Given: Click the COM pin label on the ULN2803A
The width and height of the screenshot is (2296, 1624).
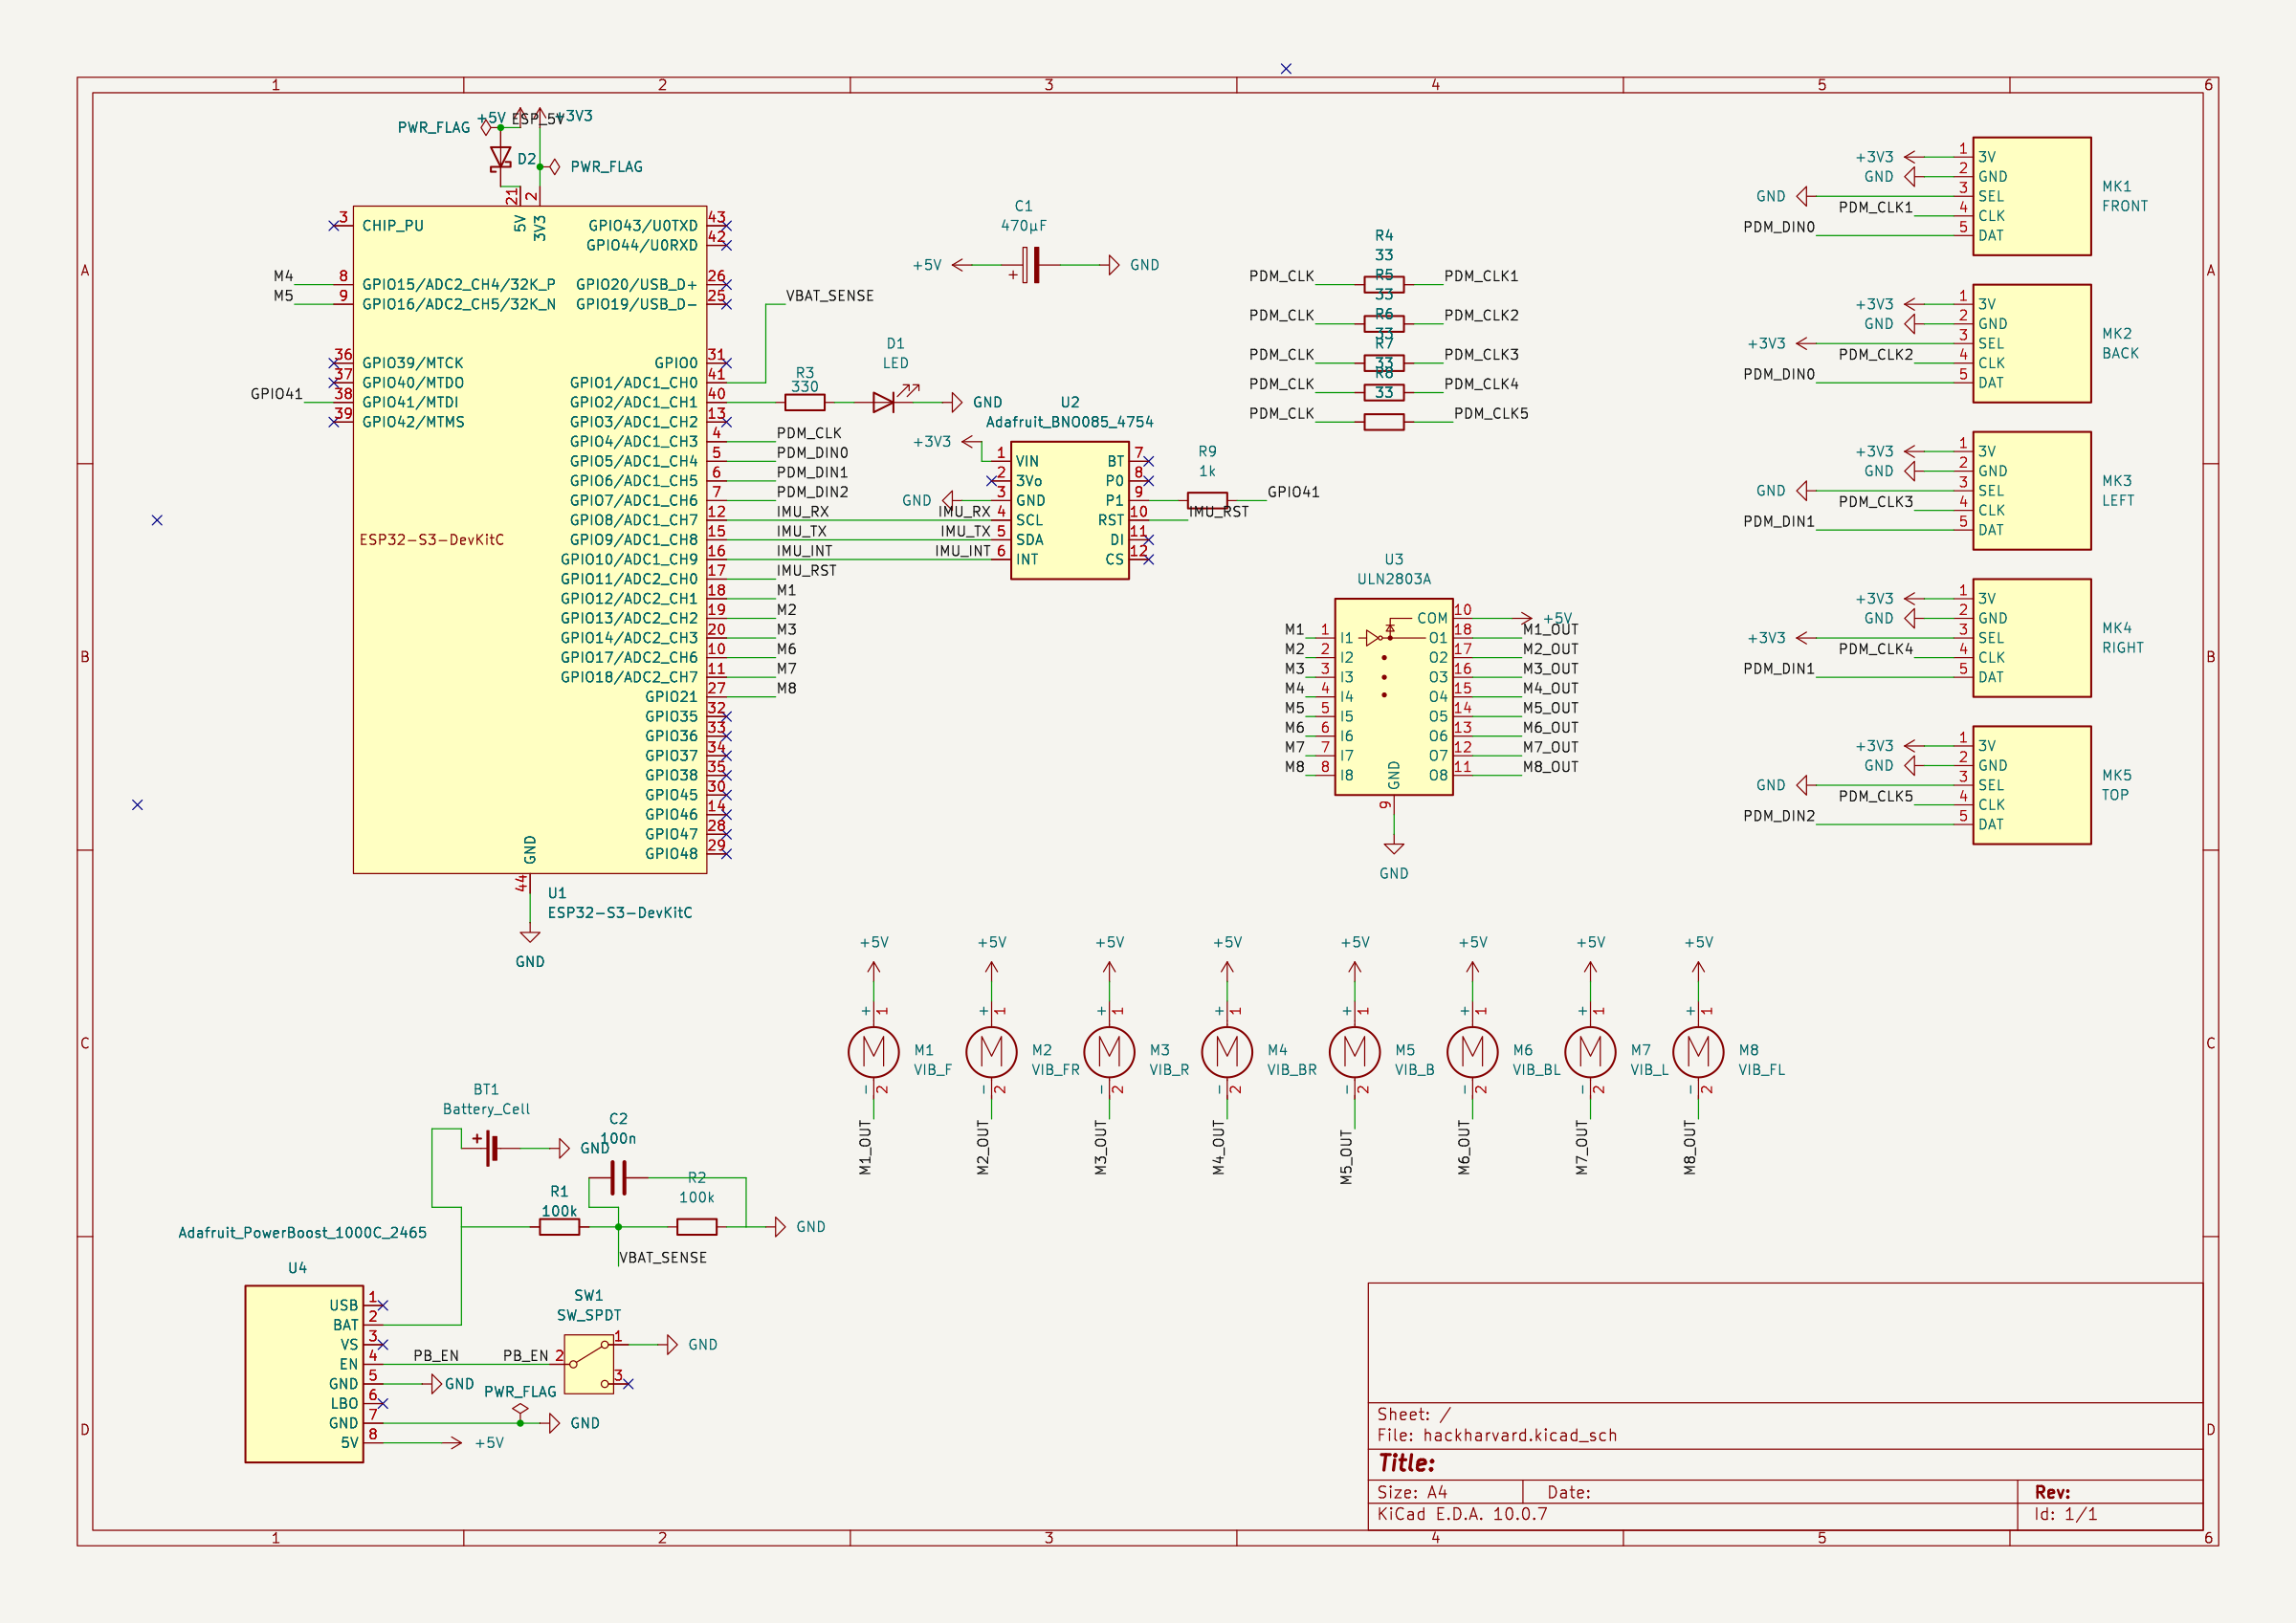Looking at the screenshot, I should coord(1432,619).
